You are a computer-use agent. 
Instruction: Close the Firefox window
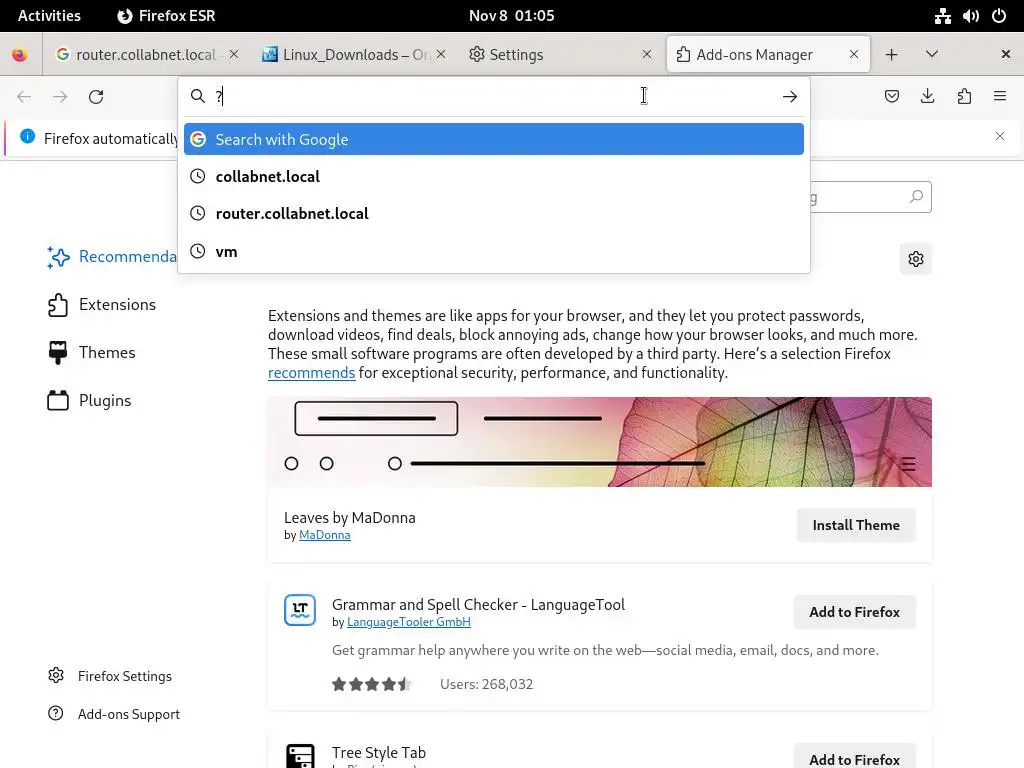[x=1006, y=54]
